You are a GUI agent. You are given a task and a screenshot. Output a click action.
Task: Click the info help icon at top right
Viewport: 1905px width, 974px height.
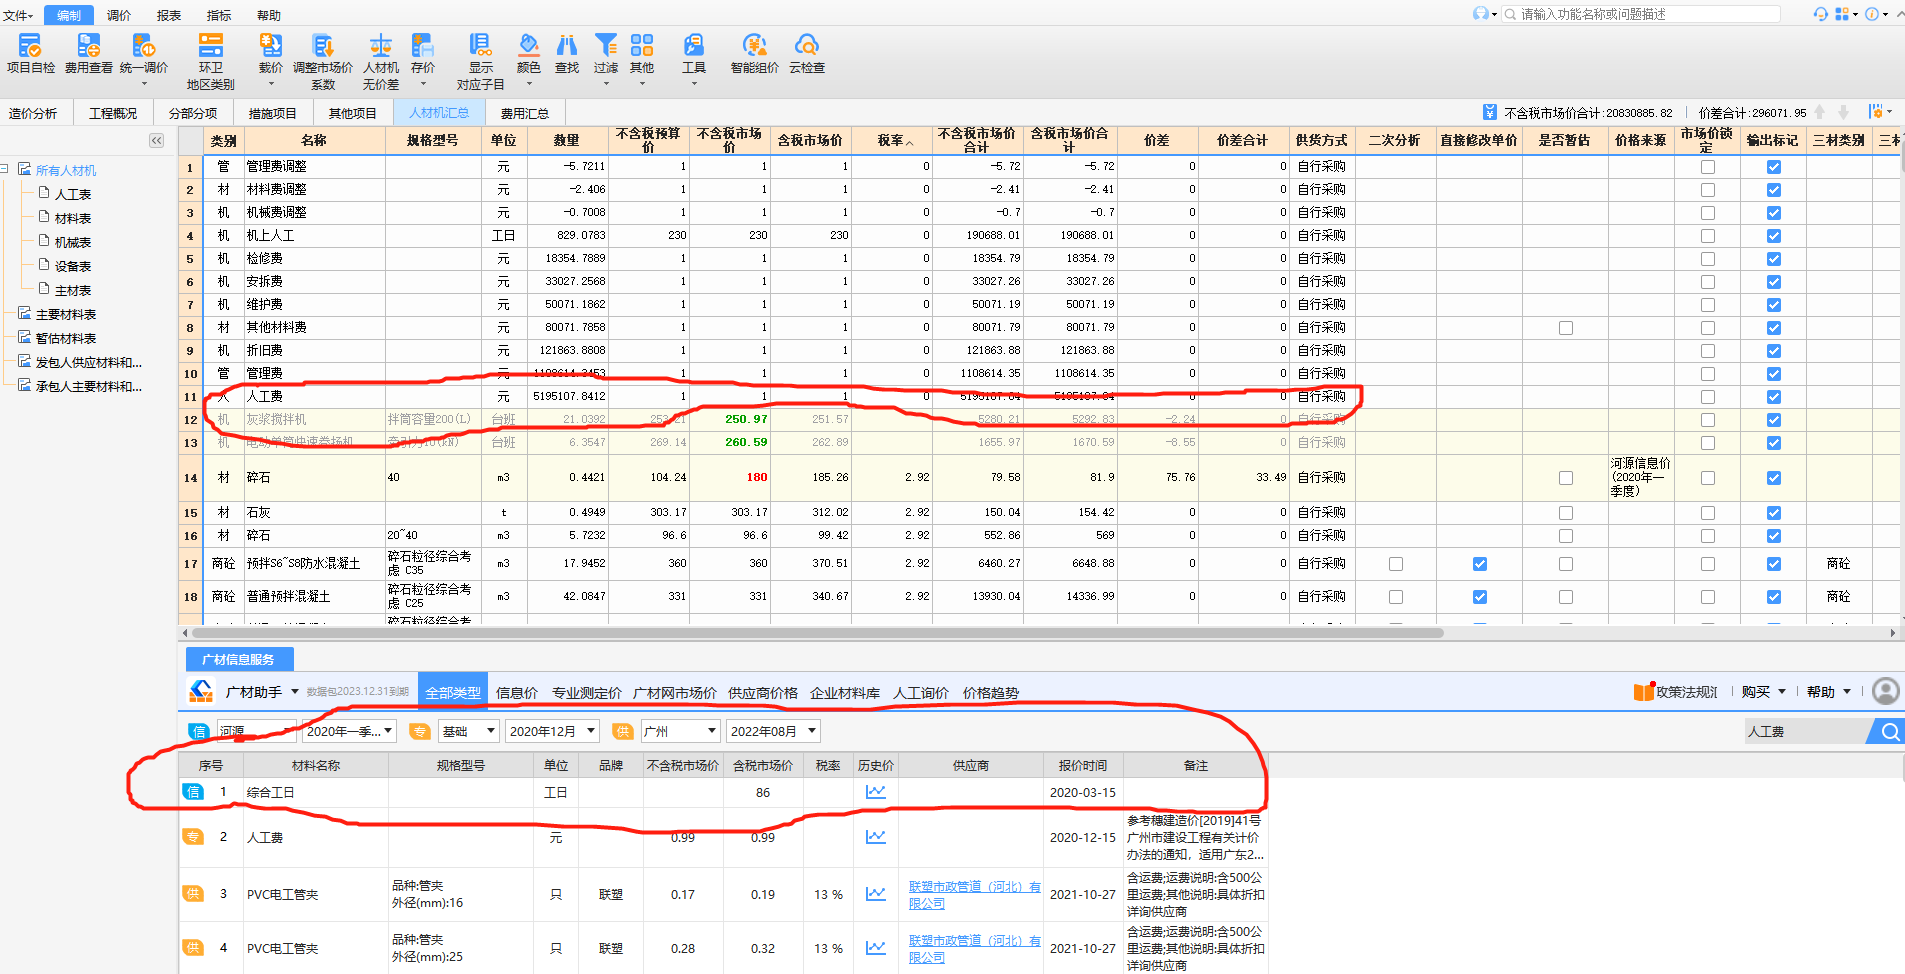click(x=1871, y=14)
